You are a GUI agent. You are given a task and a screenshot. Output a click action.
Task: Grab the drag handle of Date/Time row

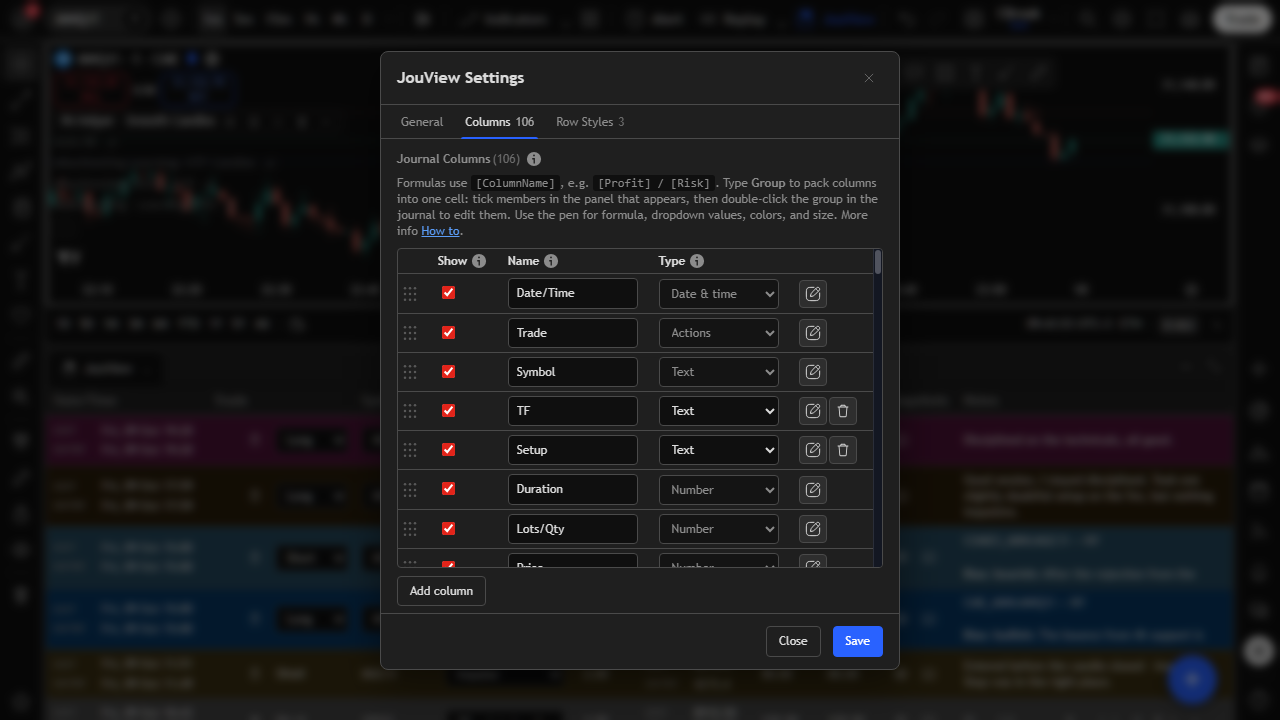click(410, 293)
